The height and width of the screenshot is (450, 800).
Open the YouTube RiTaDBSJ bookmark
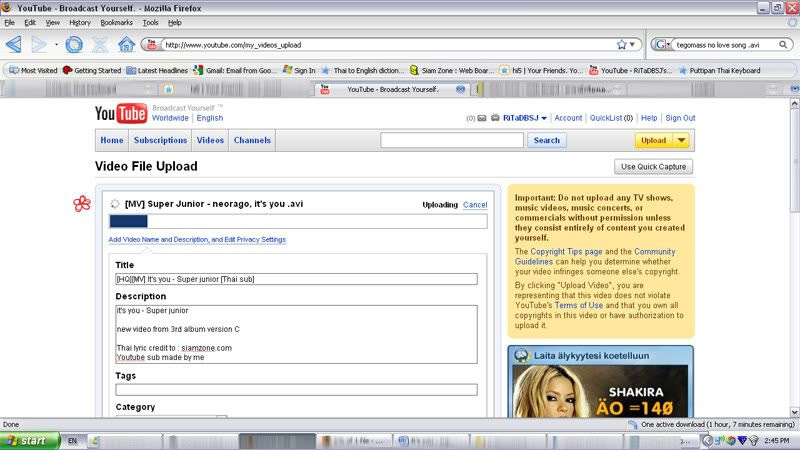631,70
